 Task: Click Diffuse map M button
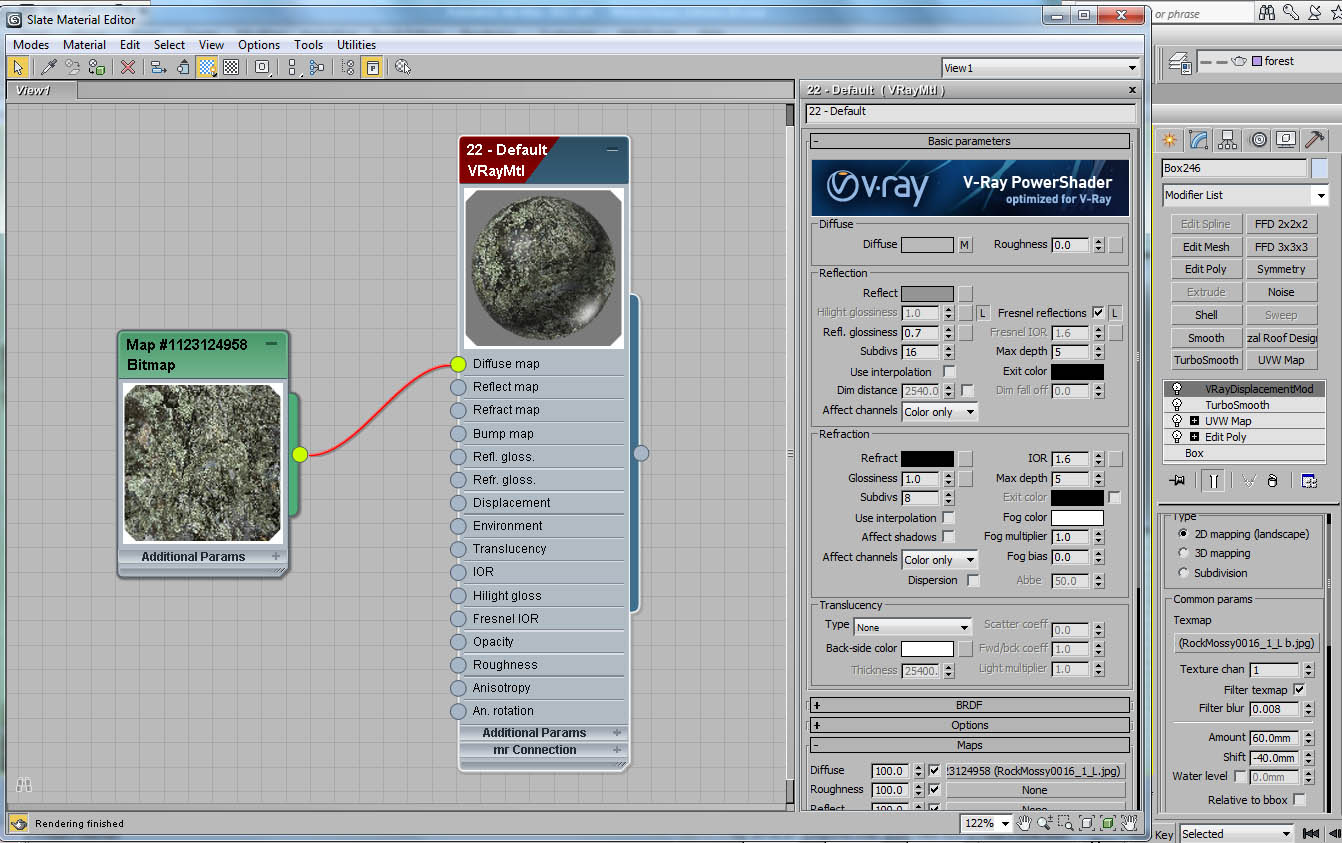pyautogui.click(x=965, y=245)
